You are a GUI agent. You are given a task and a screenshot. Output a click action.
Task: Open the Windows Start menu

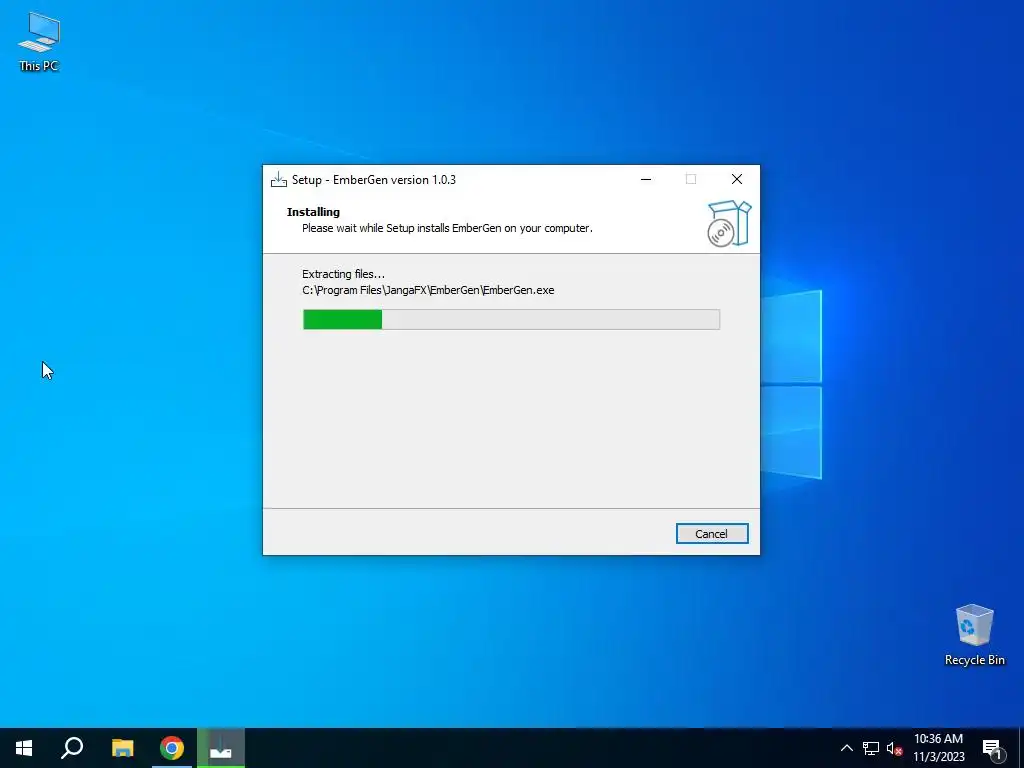(x=24, y=748)
